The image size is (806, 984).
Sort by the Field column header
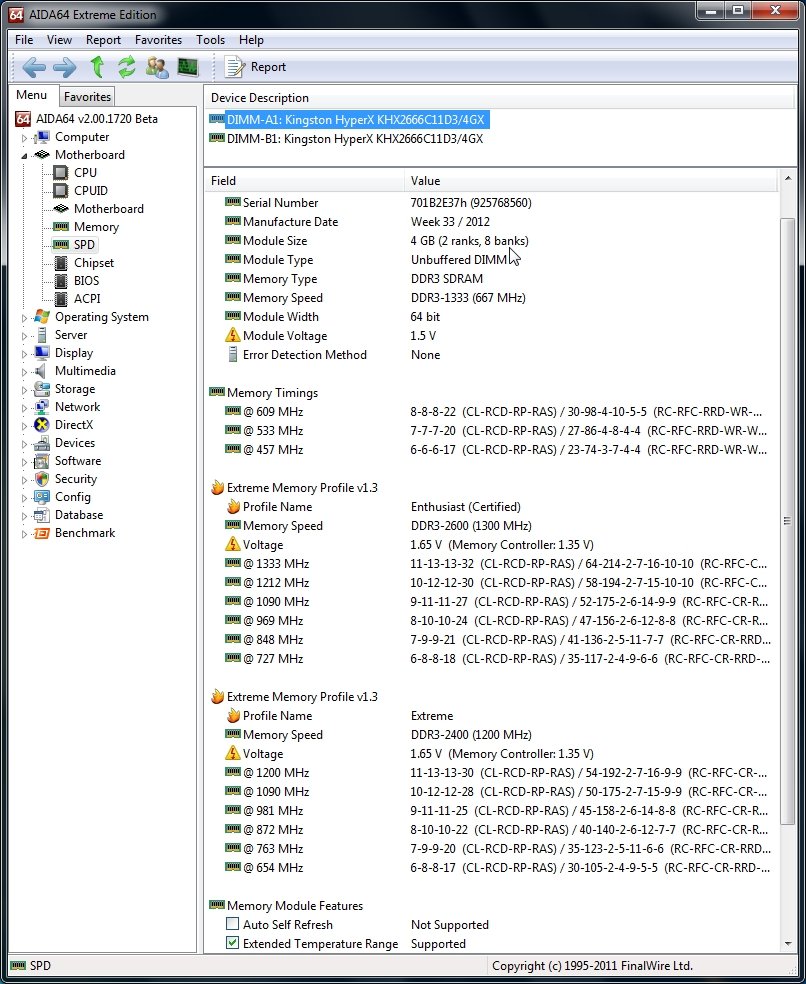tap(304, 181)
